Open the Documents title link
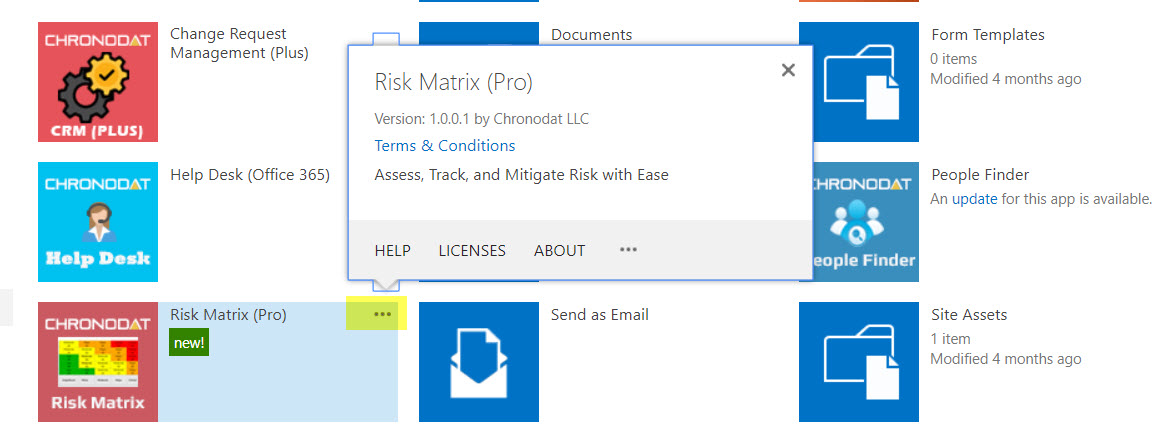Viewport: 1169px width, 429px height. [591, 34]
